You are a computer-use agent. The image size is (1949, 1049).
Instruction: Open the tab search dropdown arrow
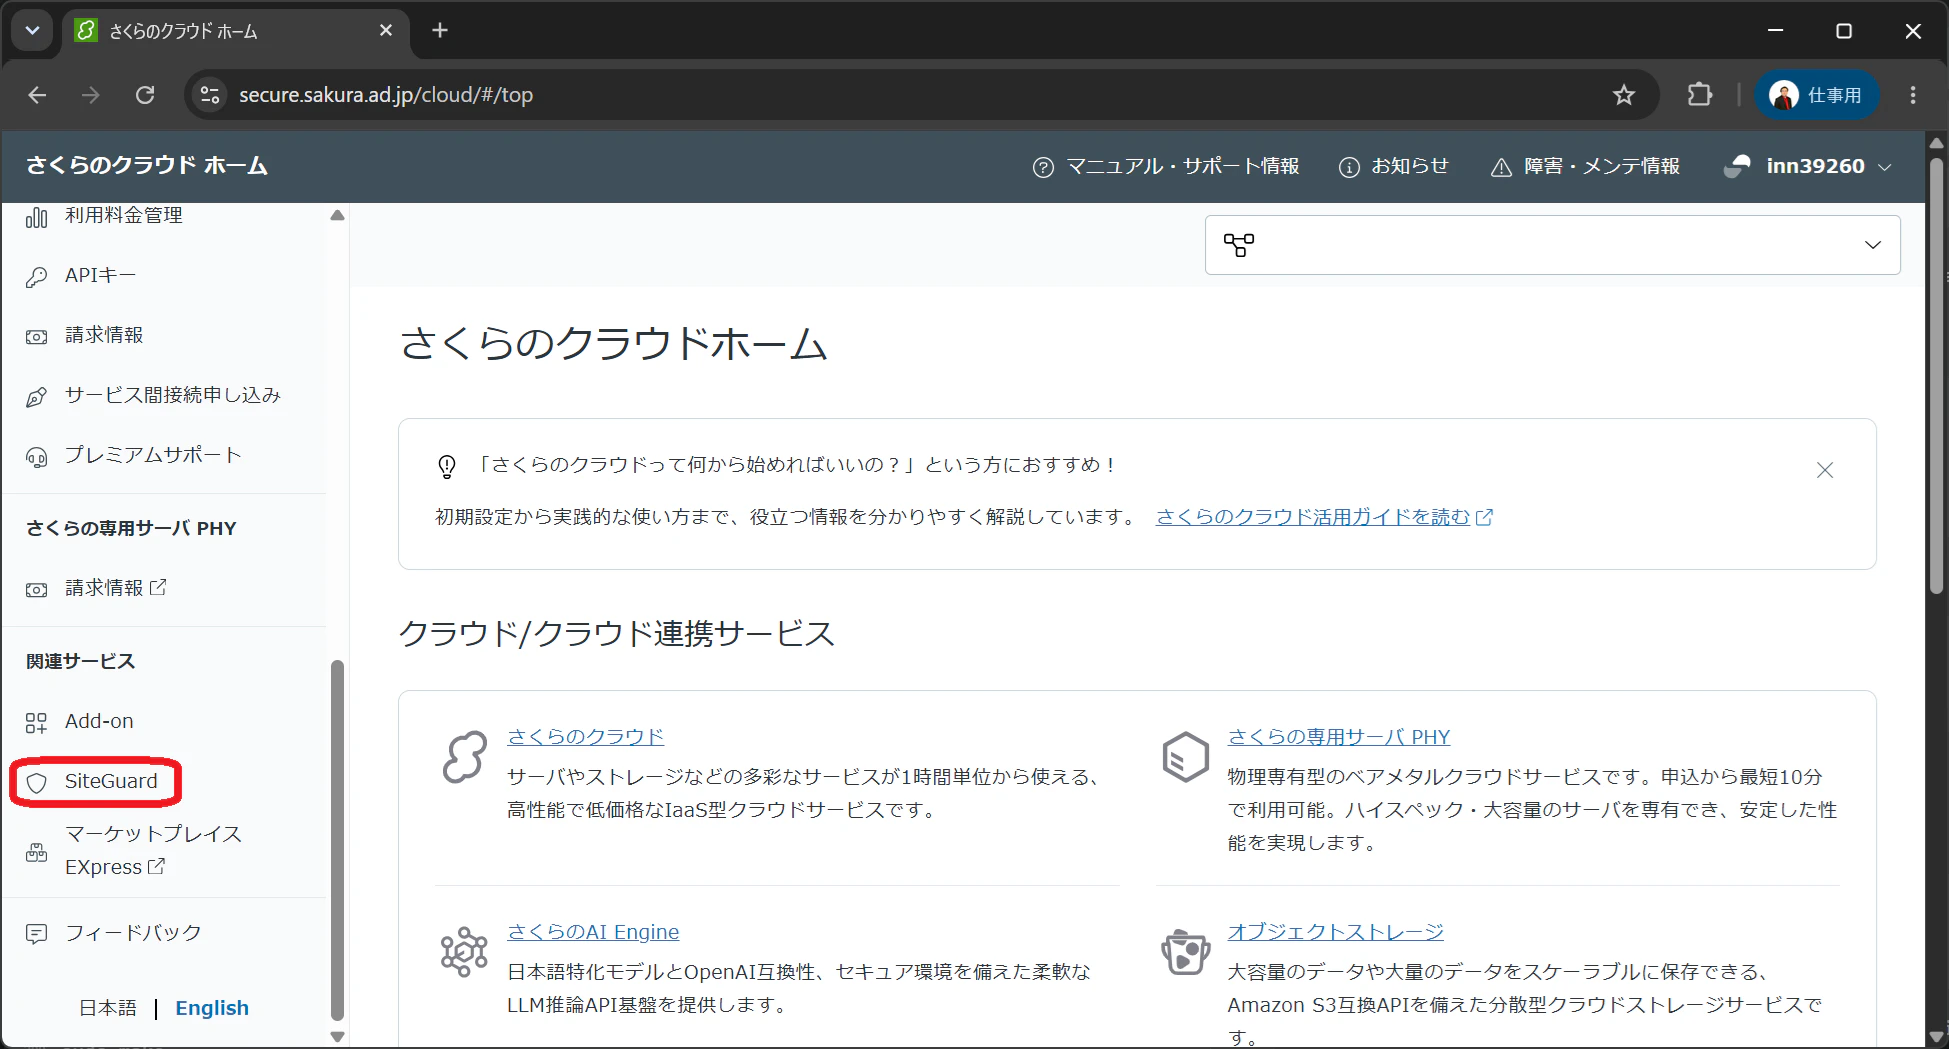click(x=32, y=31)
